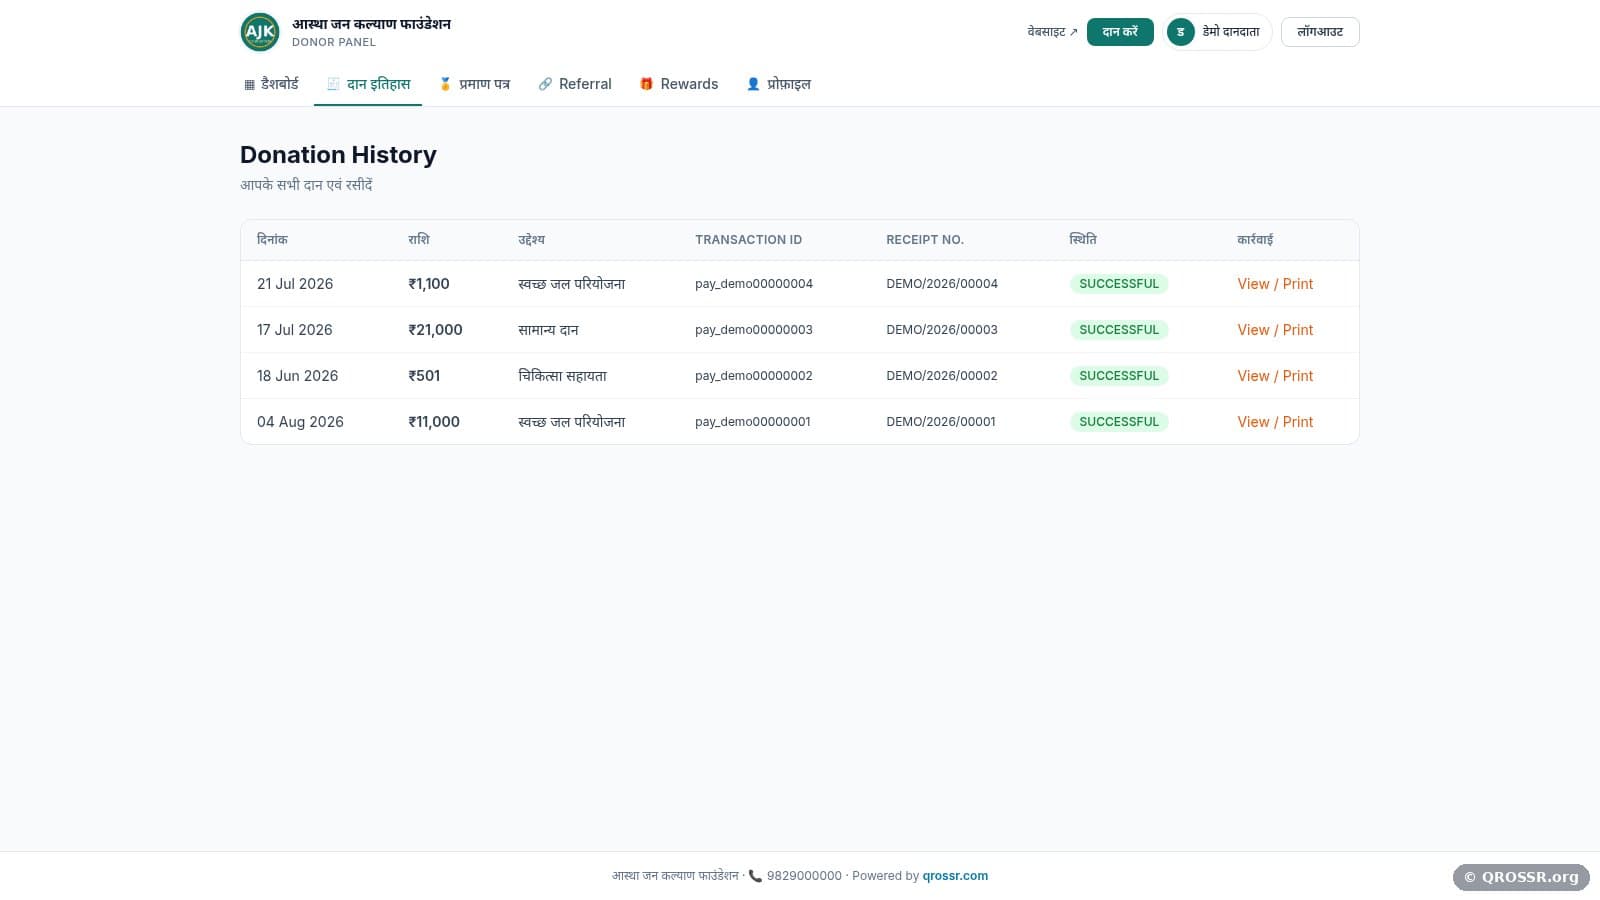Click the ₹21,000 amount cell
Viewport: 1600px width, 900px height.
click(435, 330)
